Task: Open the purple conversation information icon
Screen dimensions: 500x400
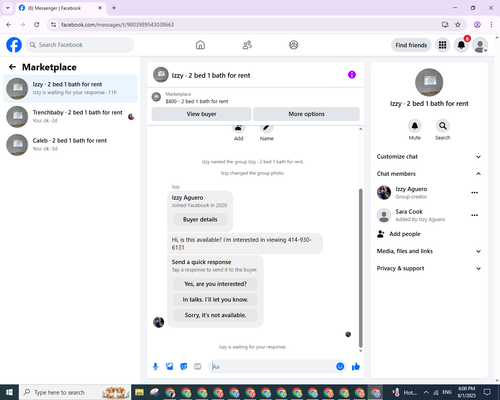Action: pyautogui.click(x=352, y=75)
